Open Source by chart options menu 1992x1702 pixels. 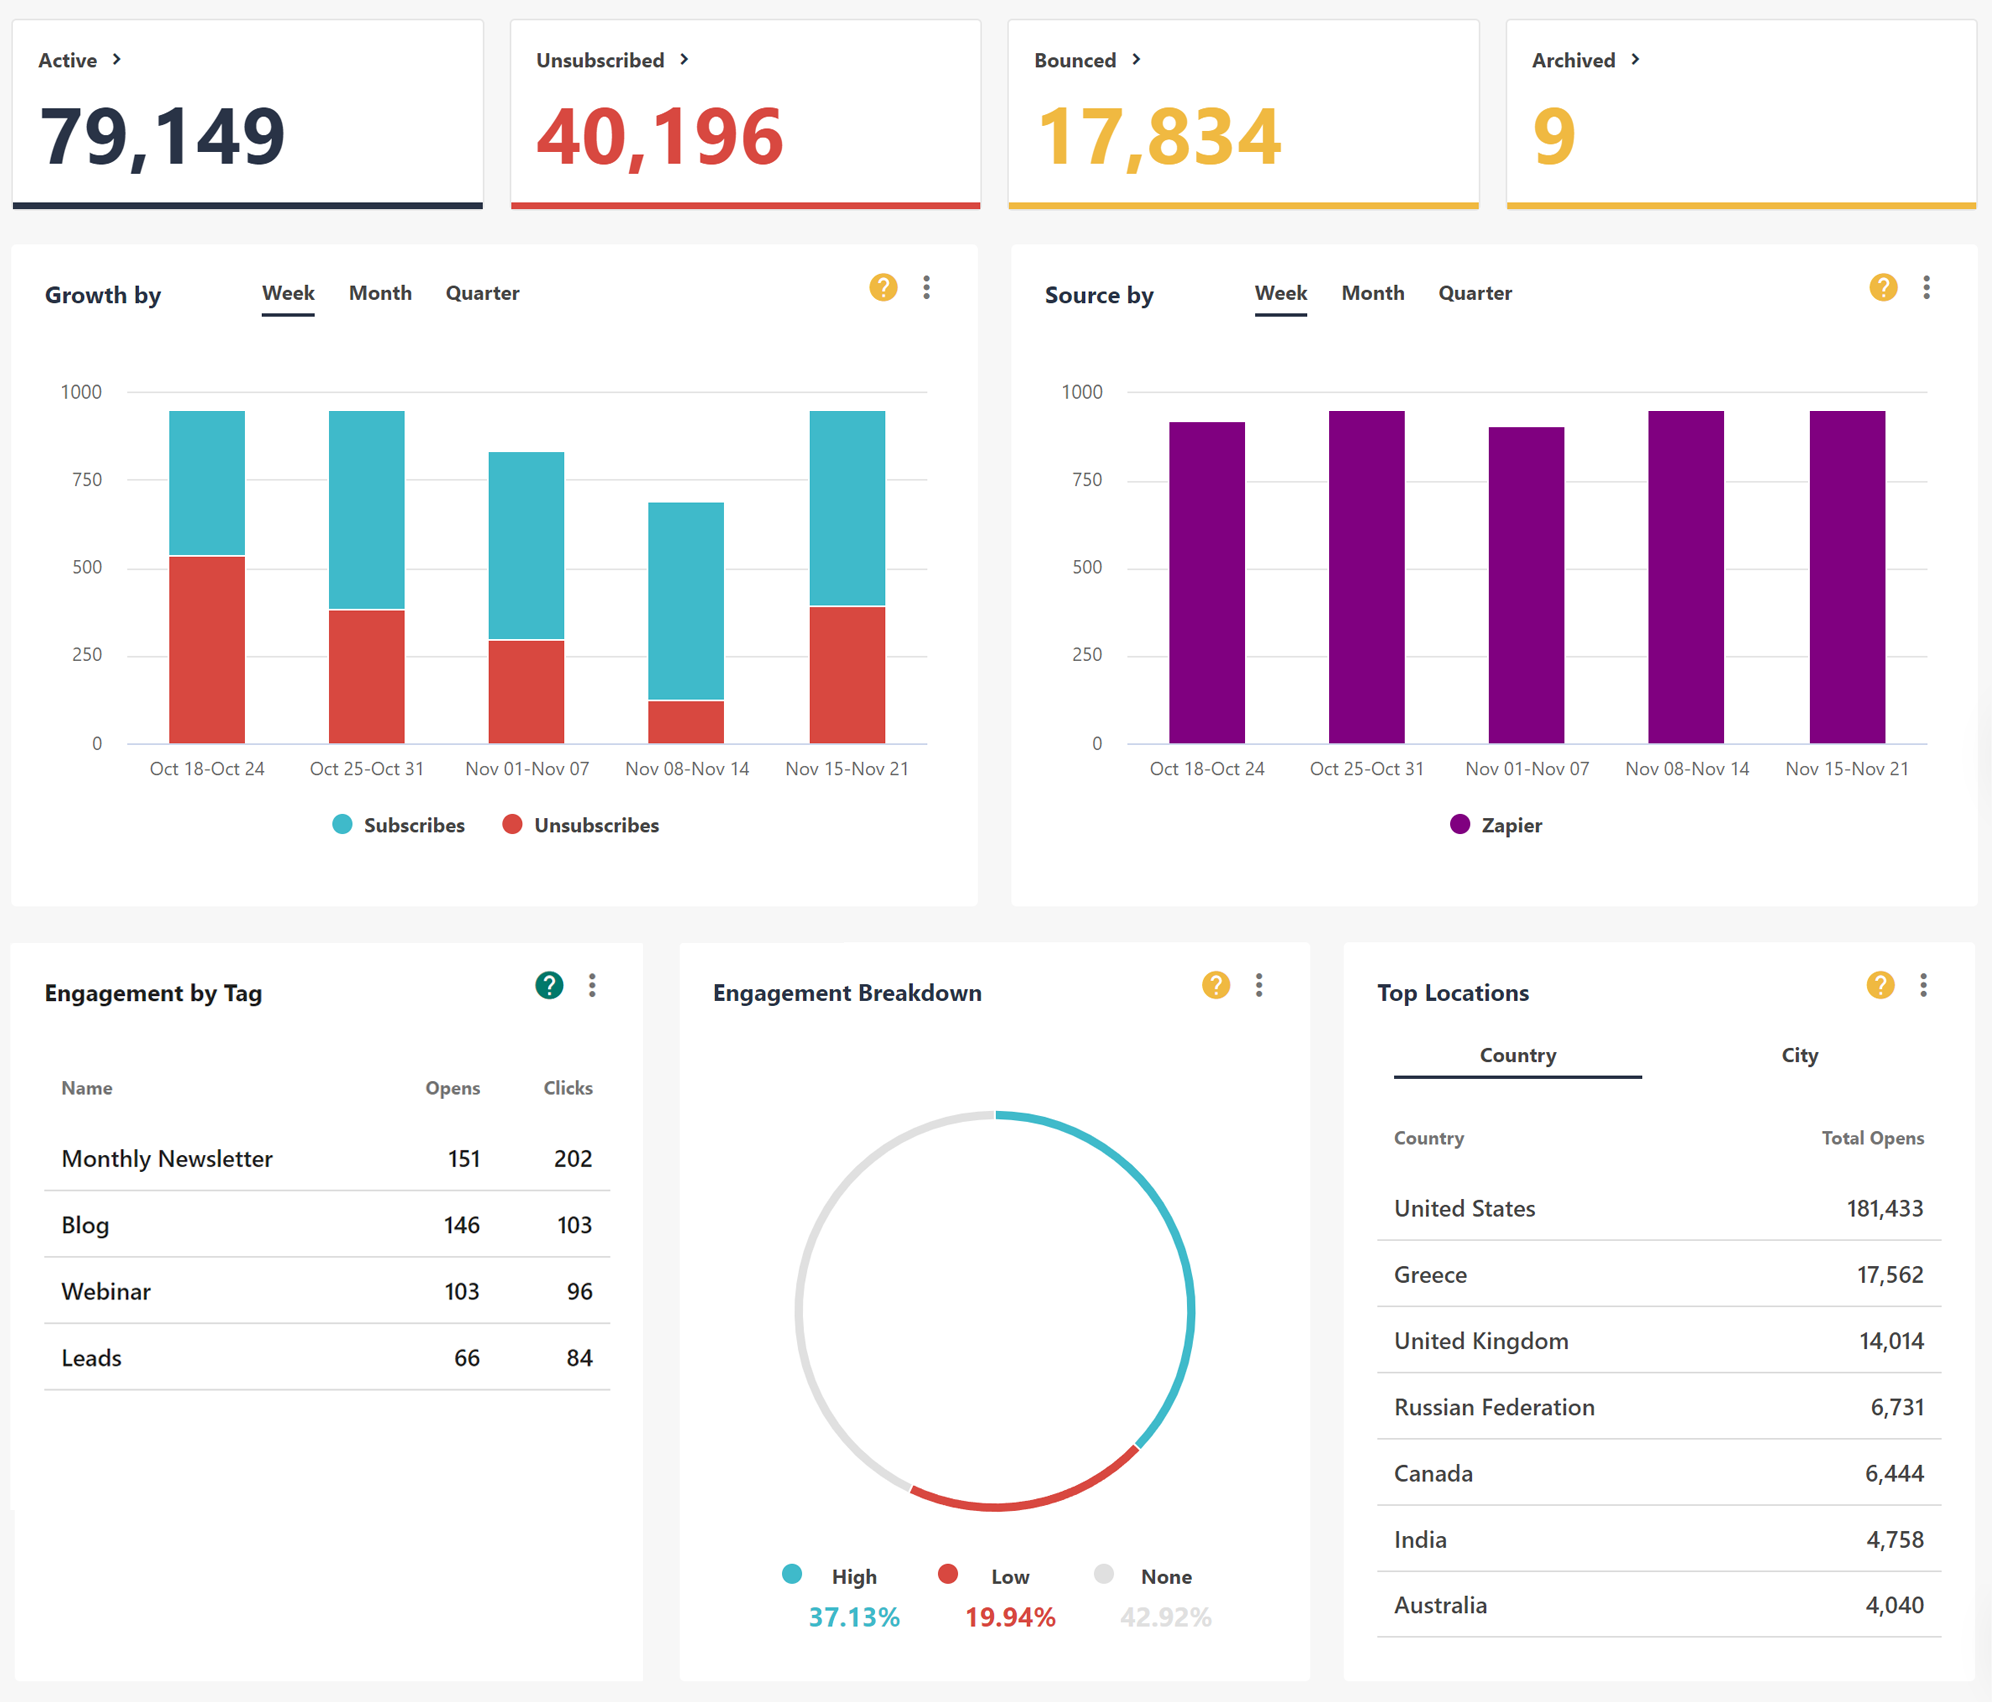tap(1926, 288)
